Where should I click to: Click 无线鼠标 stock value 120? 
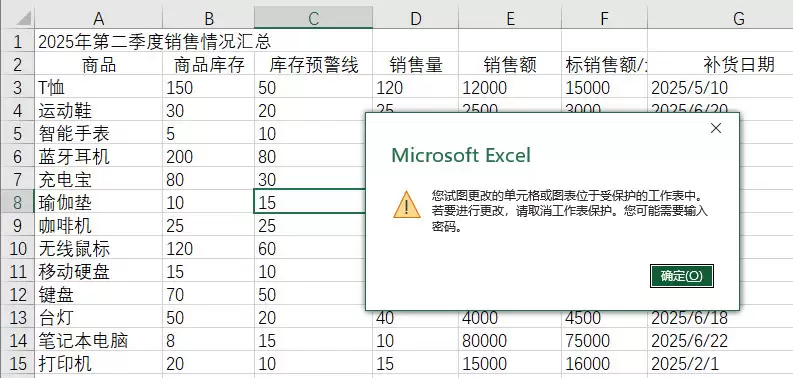click(x=208, y=248)
